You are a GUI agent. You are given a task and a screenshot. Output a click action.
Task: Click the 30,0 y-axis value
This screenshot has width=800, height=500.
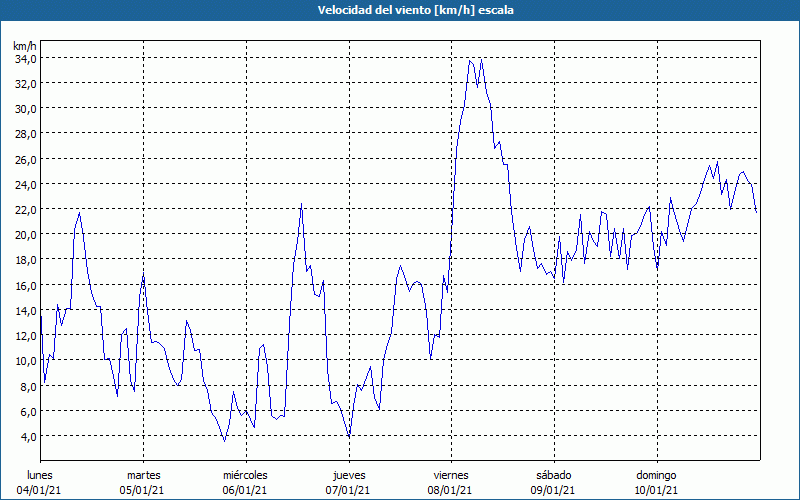[25, 109]
